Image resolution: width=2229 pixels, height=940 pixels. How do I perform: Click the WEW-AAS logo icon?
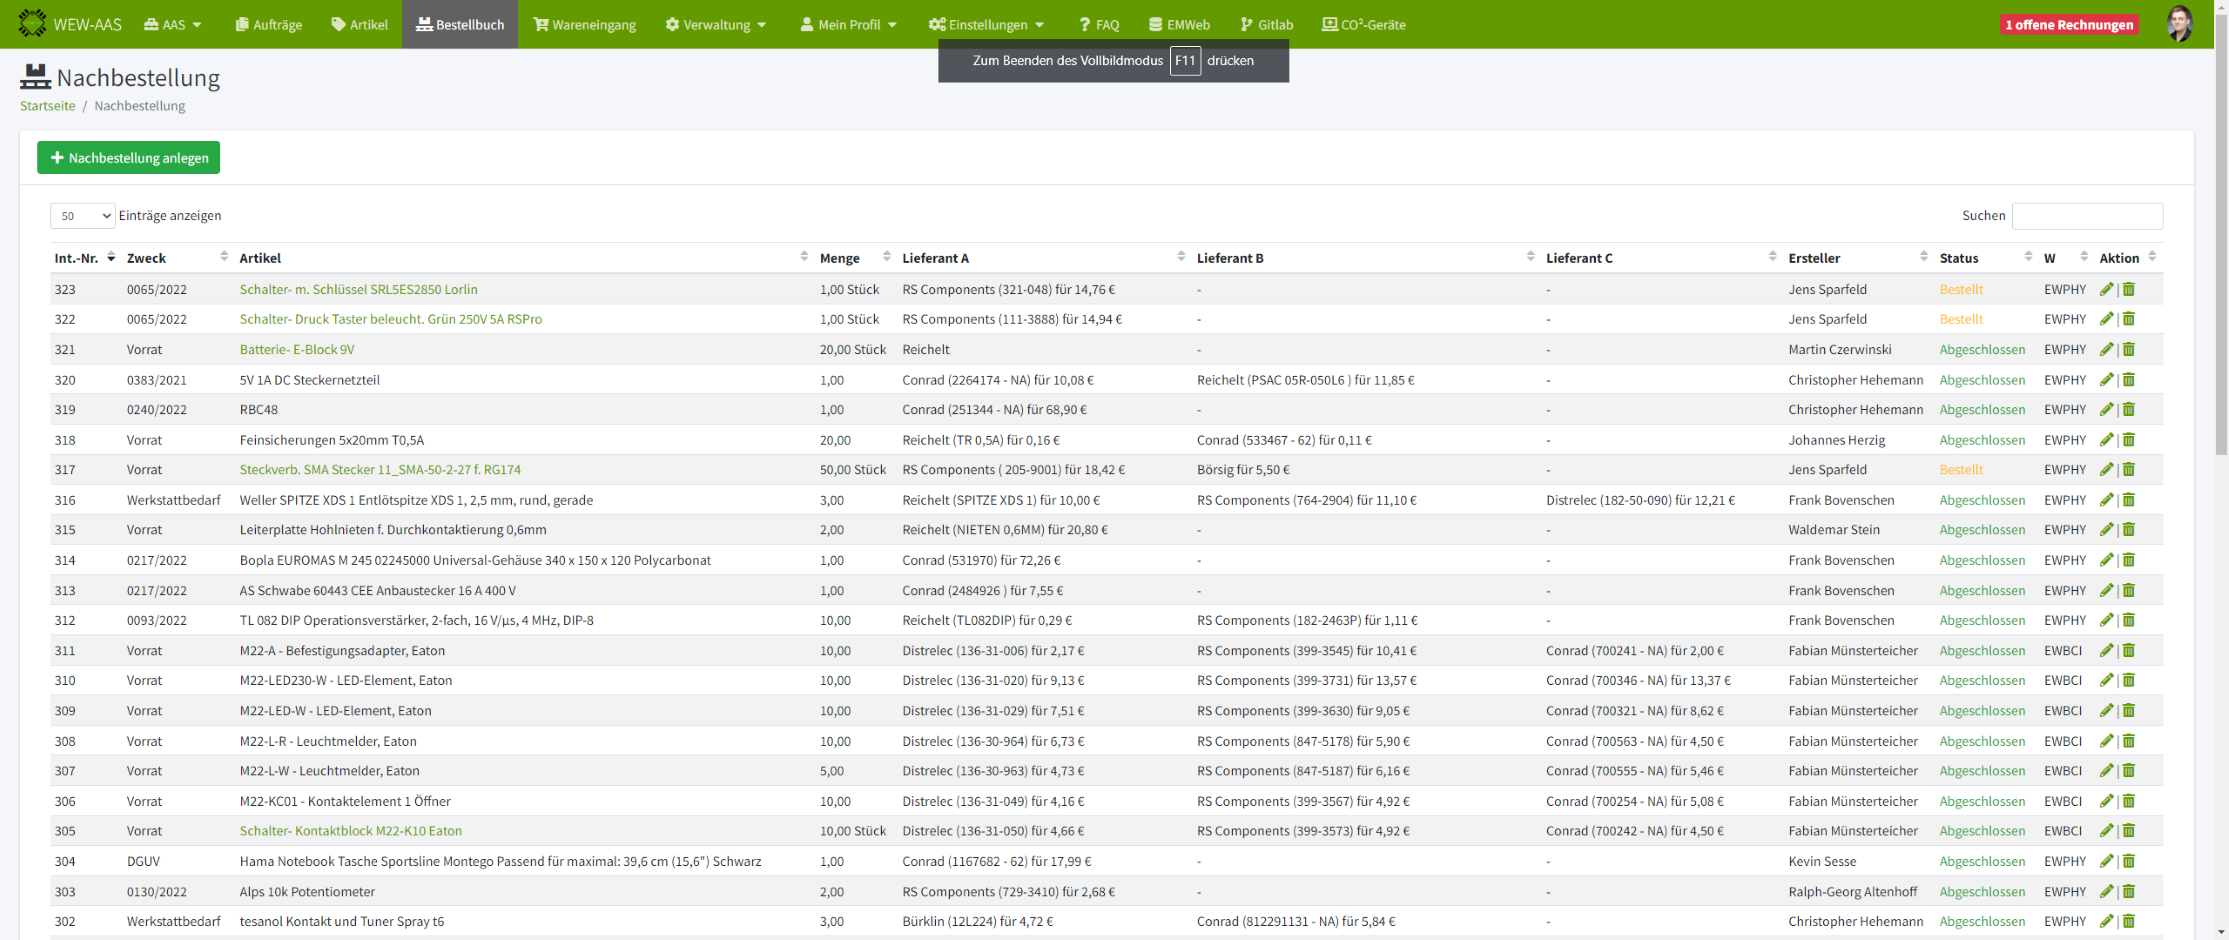tap(32, 24)
